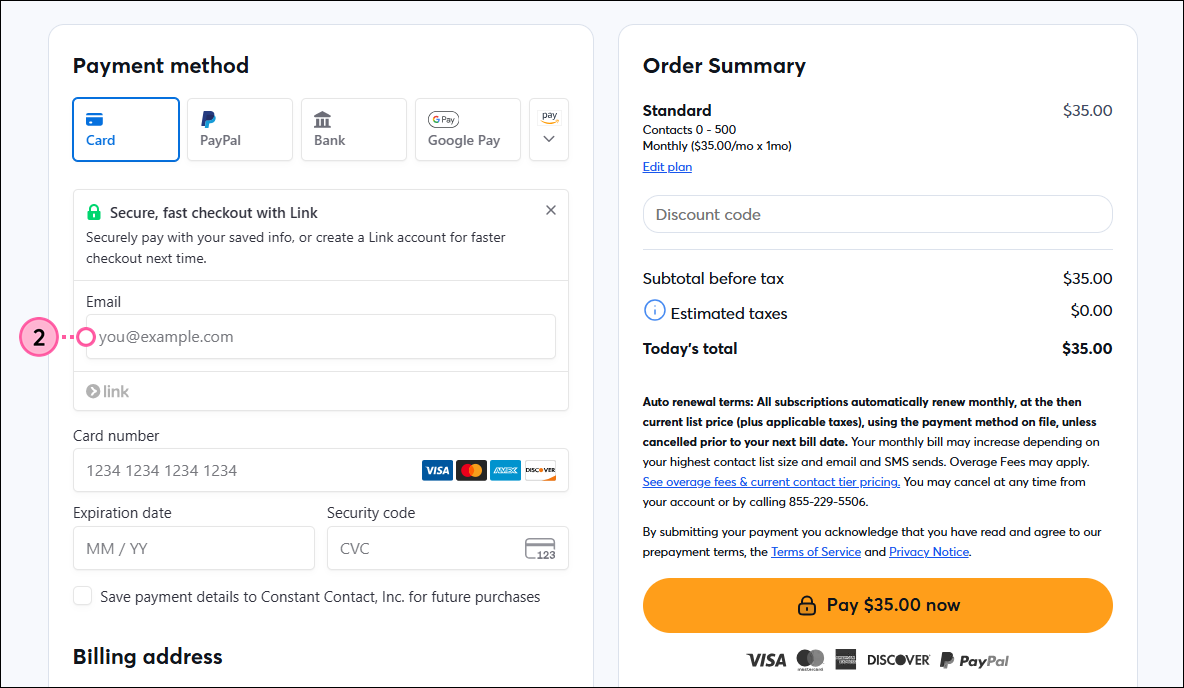1184x688 pixels.
Task: Select the Visa icon in card number field
Action: click(x=437, y=470)
